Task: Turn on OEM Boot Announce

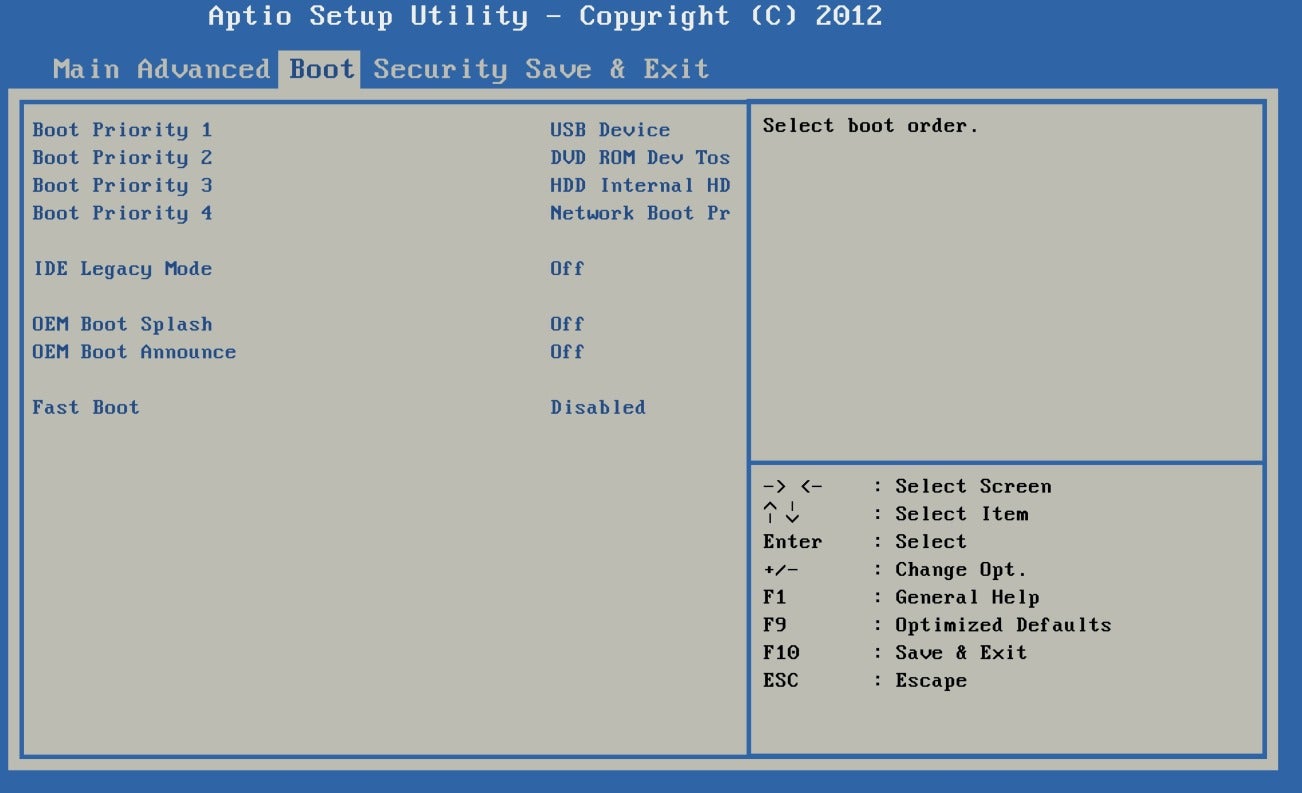Action: (x=134, y=352)
